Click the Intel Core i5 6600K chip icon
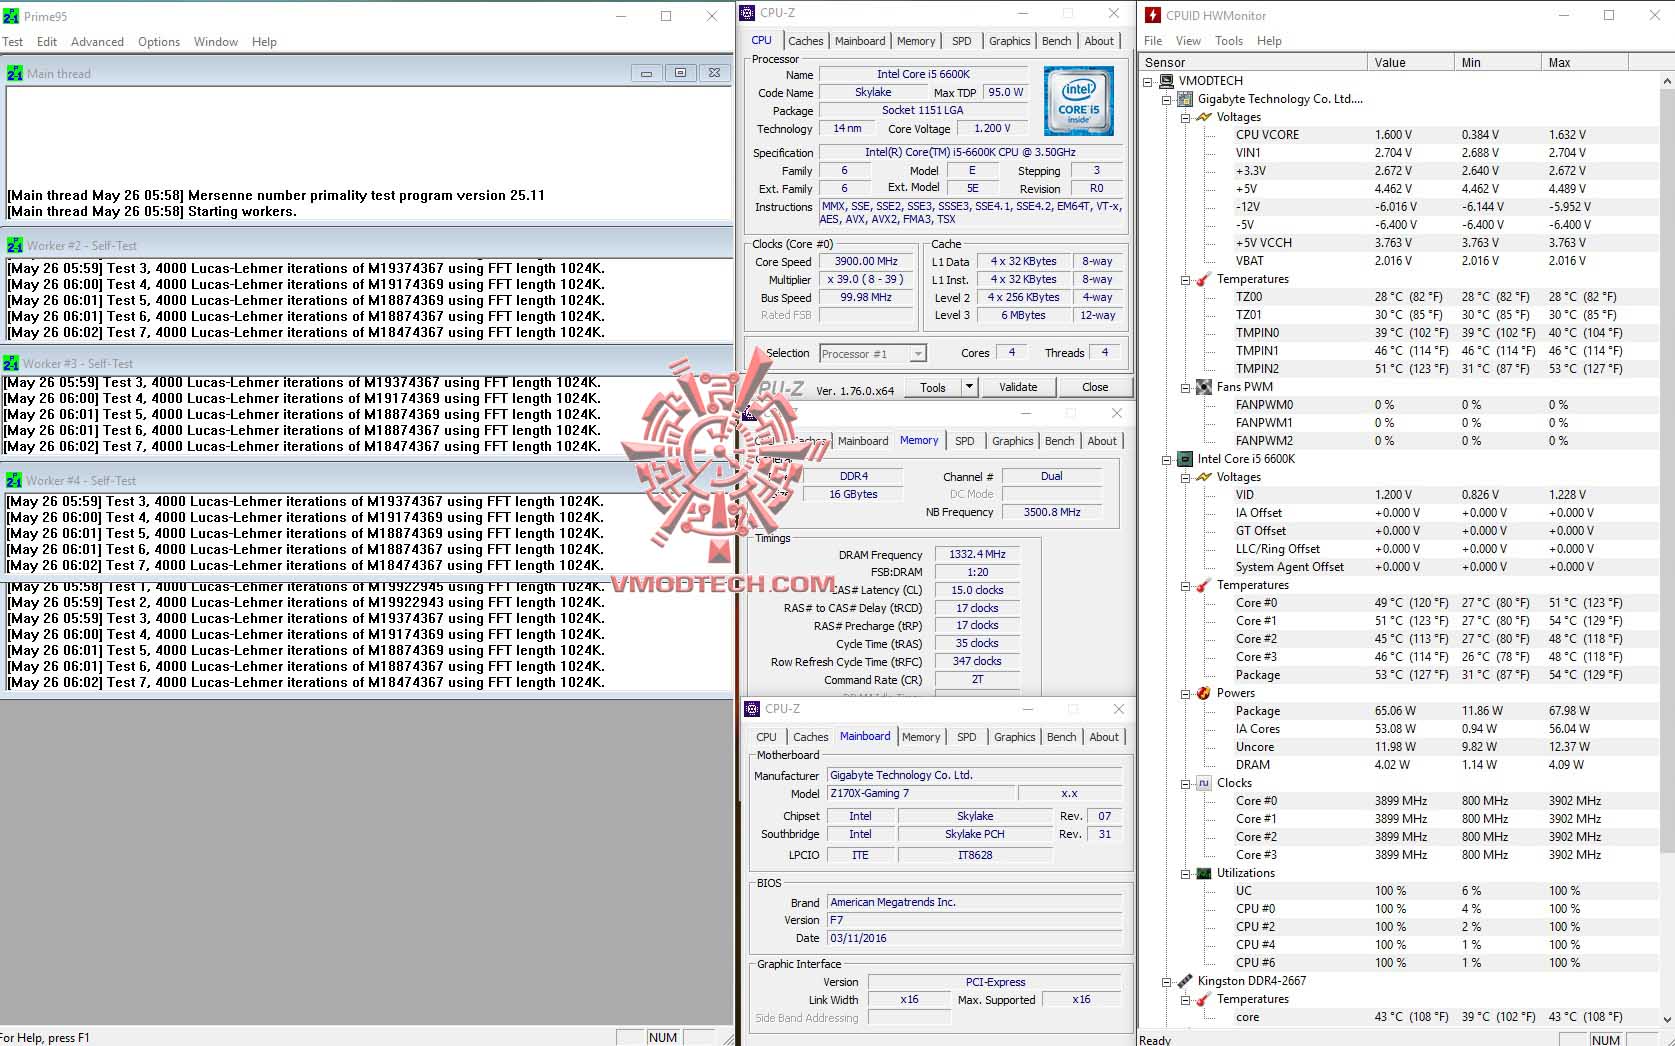This screenshot has height=1046, width=1675. [1185, 459]
